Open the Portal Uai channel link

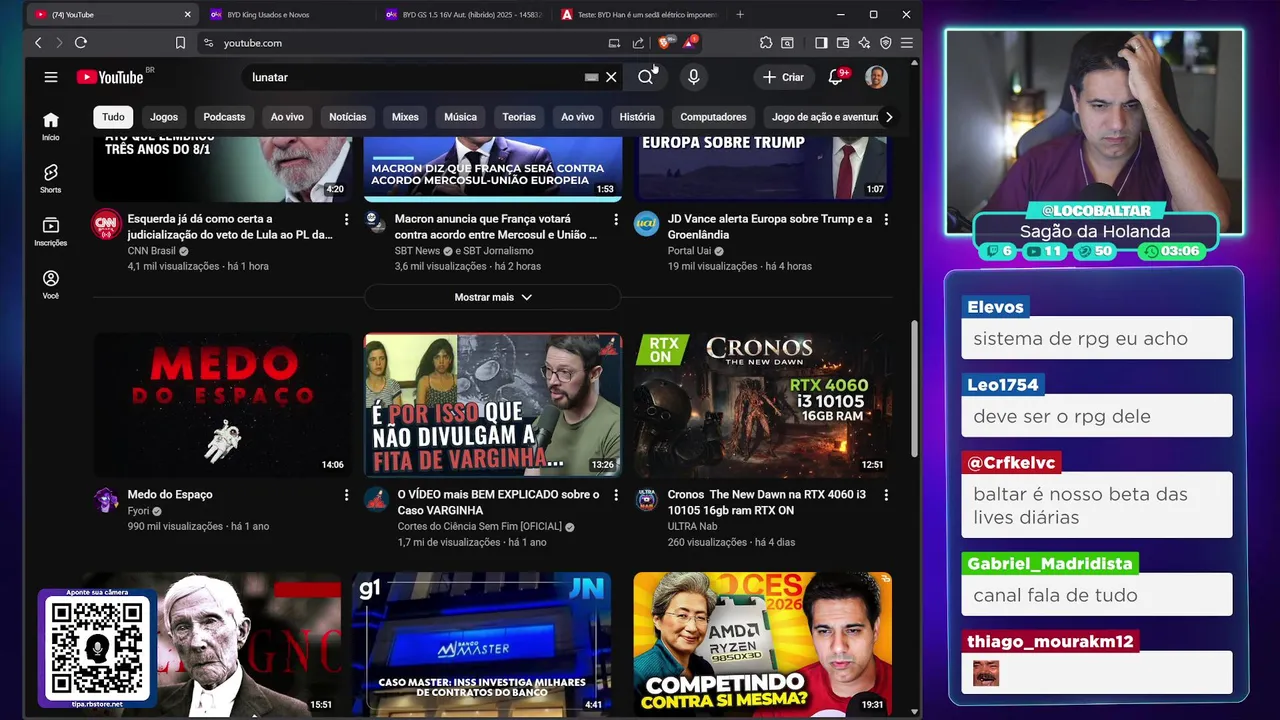pos(689,251)
